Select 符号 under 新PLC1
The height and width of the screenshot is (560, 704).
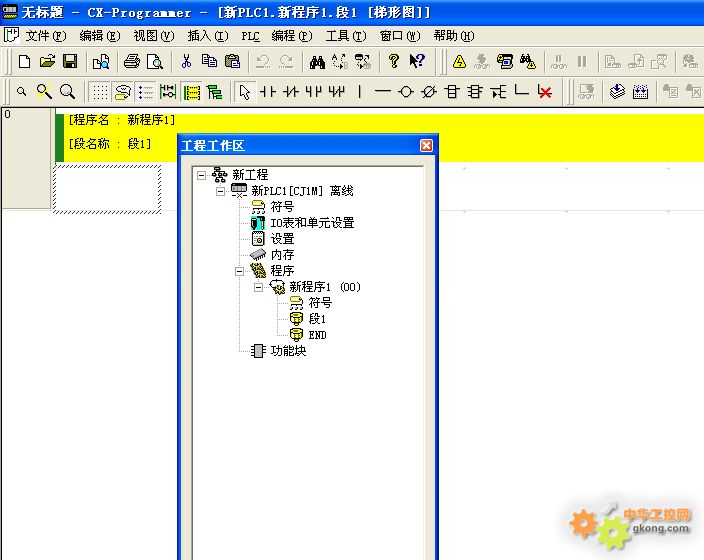(x=282, y=207)
